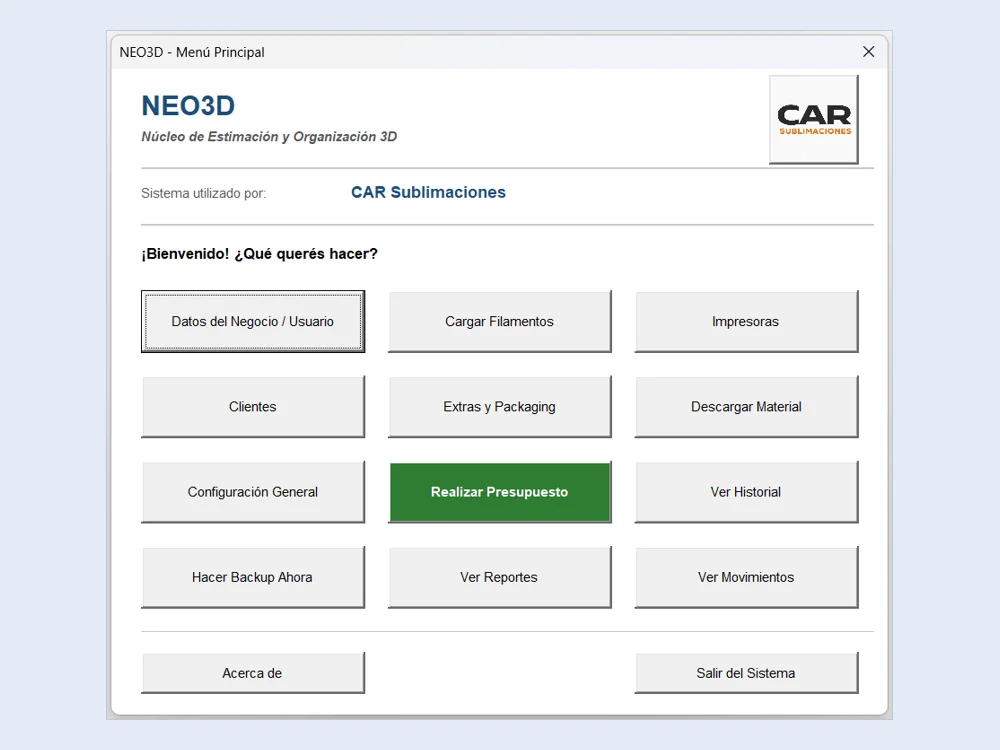Start Realizar Presupuesto
The height and width of the screenshot is (750, 1000).
tap(499, 492)
